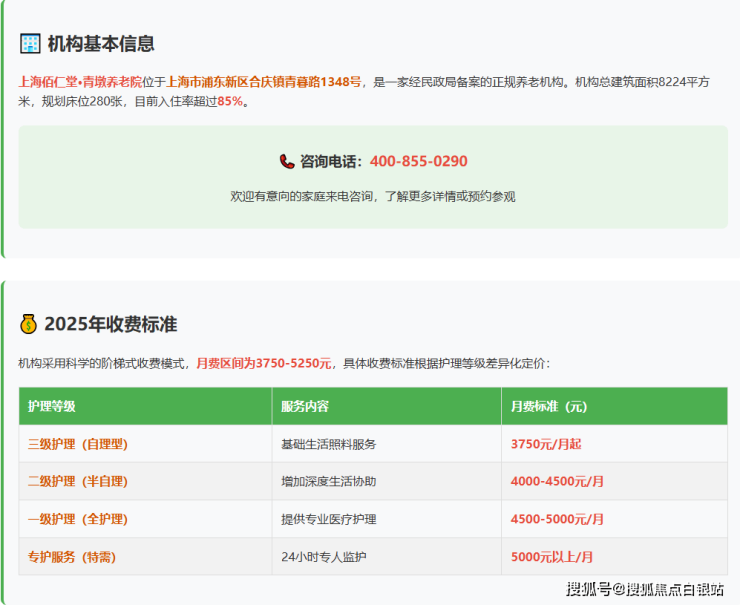Click the 月费标准（元） column header
The height and width of the screenshot is (605, 740).
tap(549, 406)
